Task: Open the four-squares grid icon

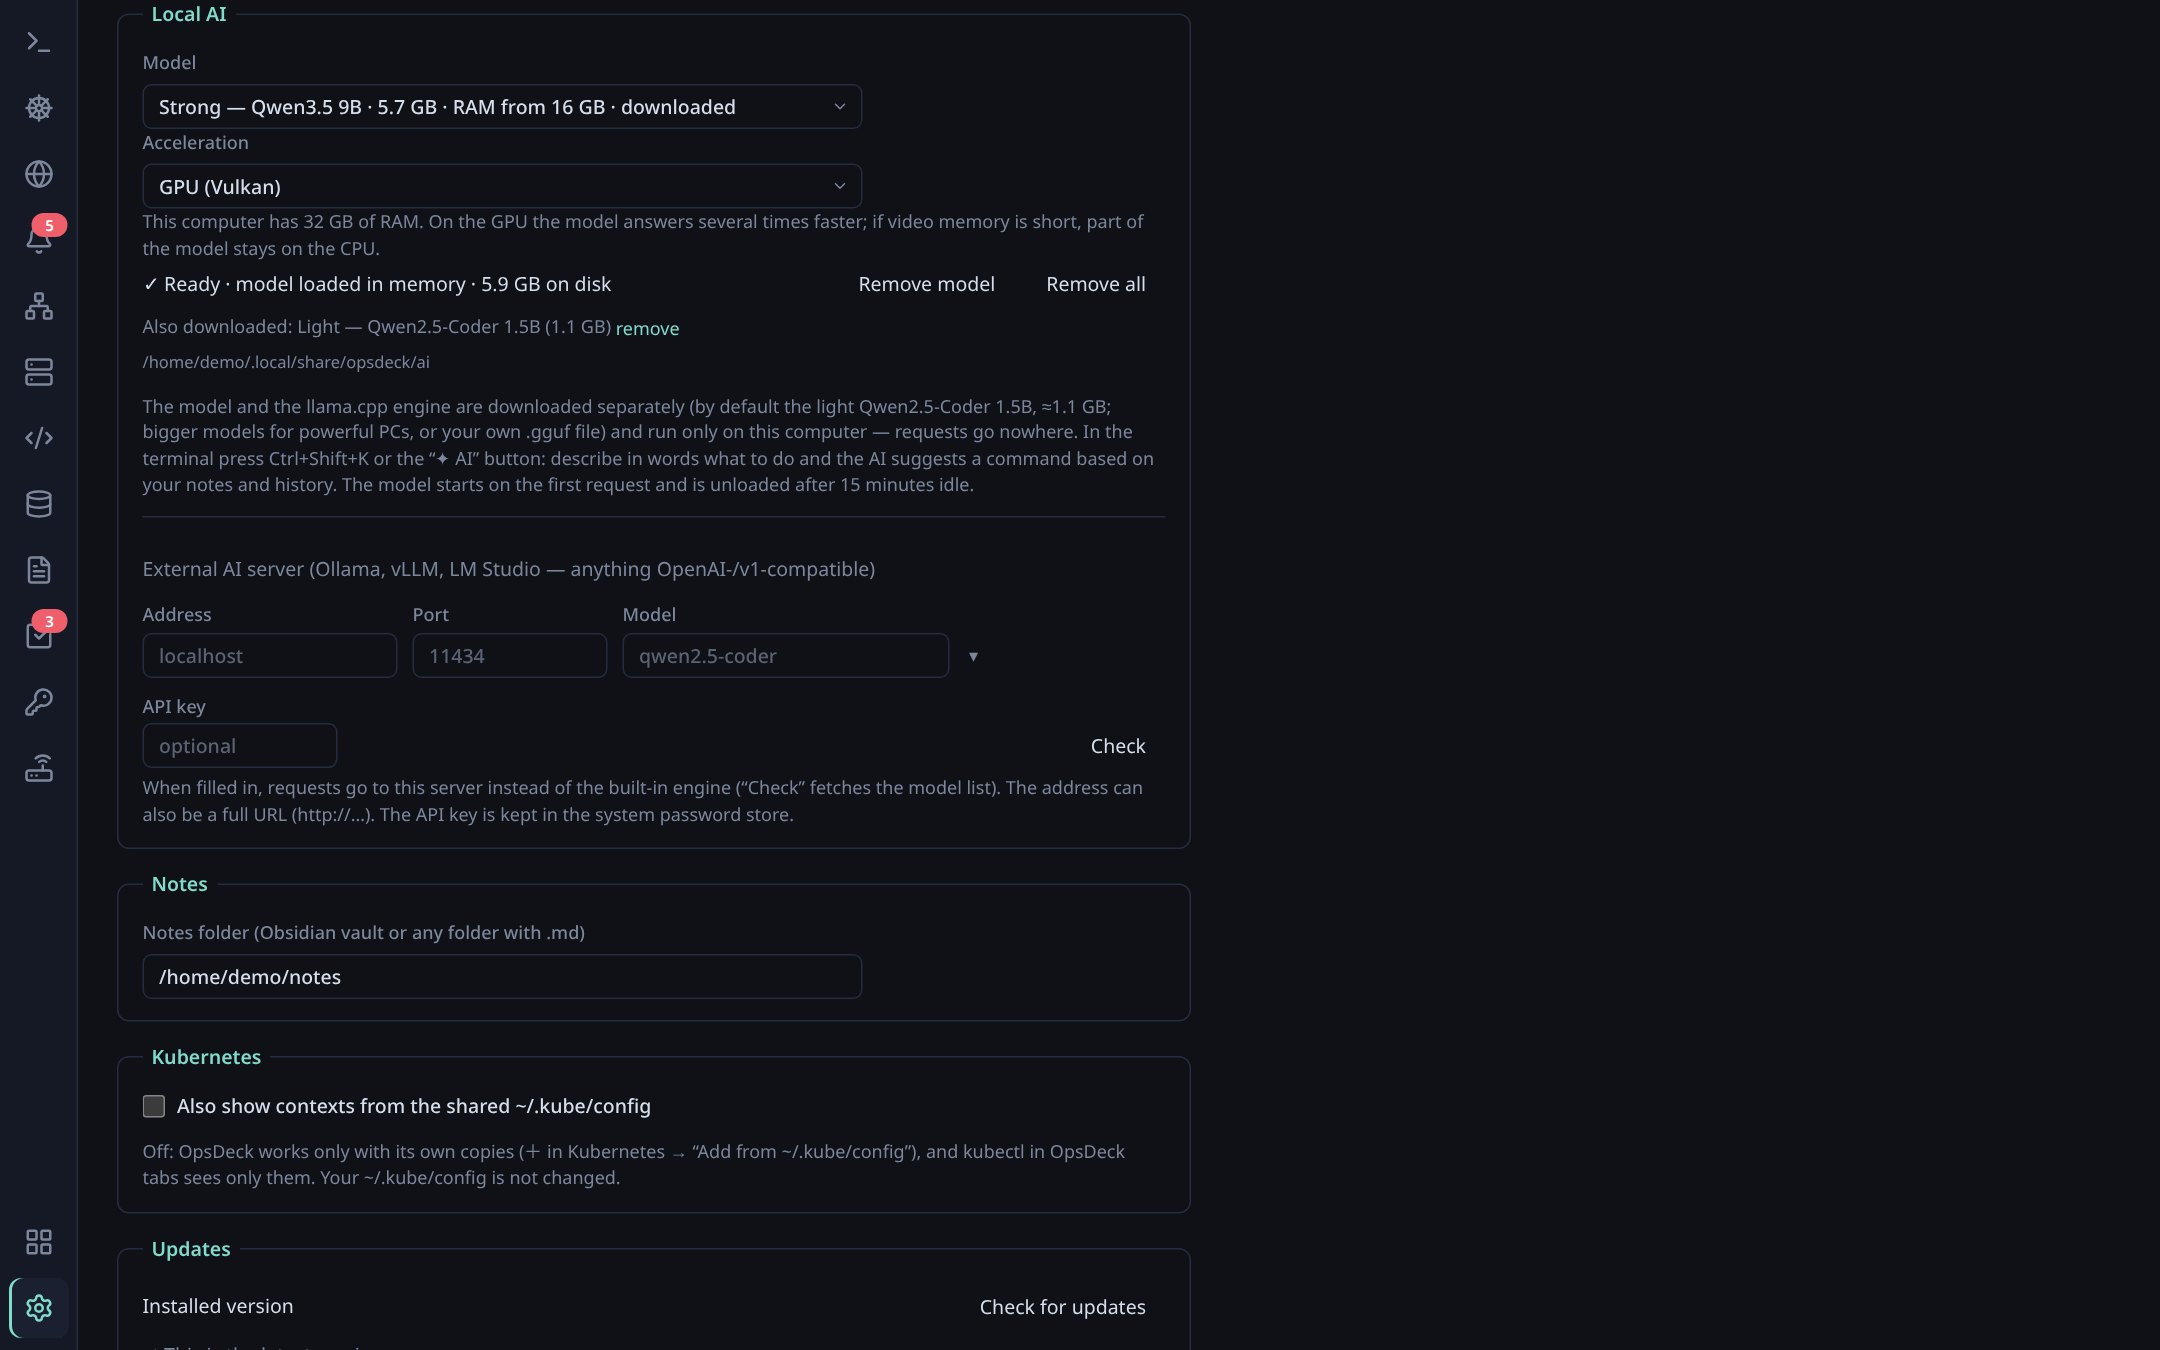Action: (38, 1242)
